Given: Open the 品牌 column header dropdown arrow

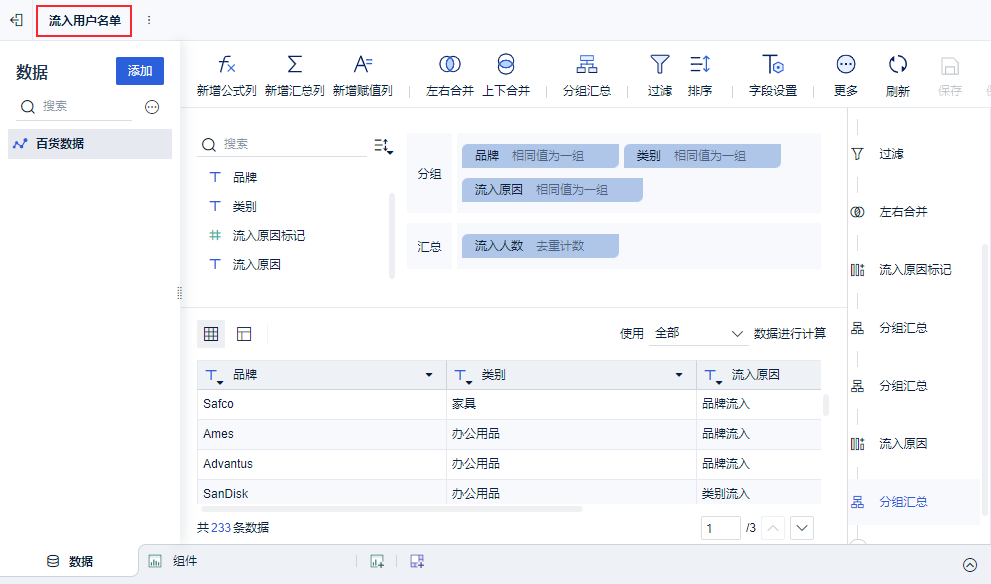Looking at the screenshot, I should click(429, 375).
